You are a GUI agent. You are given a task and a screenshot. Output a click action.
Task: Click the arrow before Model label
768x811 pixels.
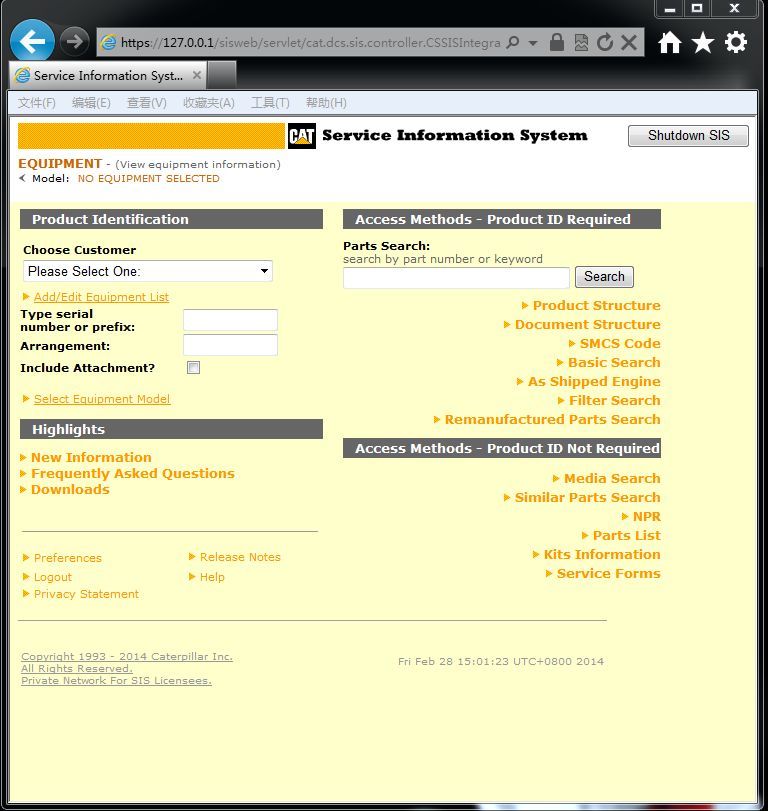coord(22,178)
